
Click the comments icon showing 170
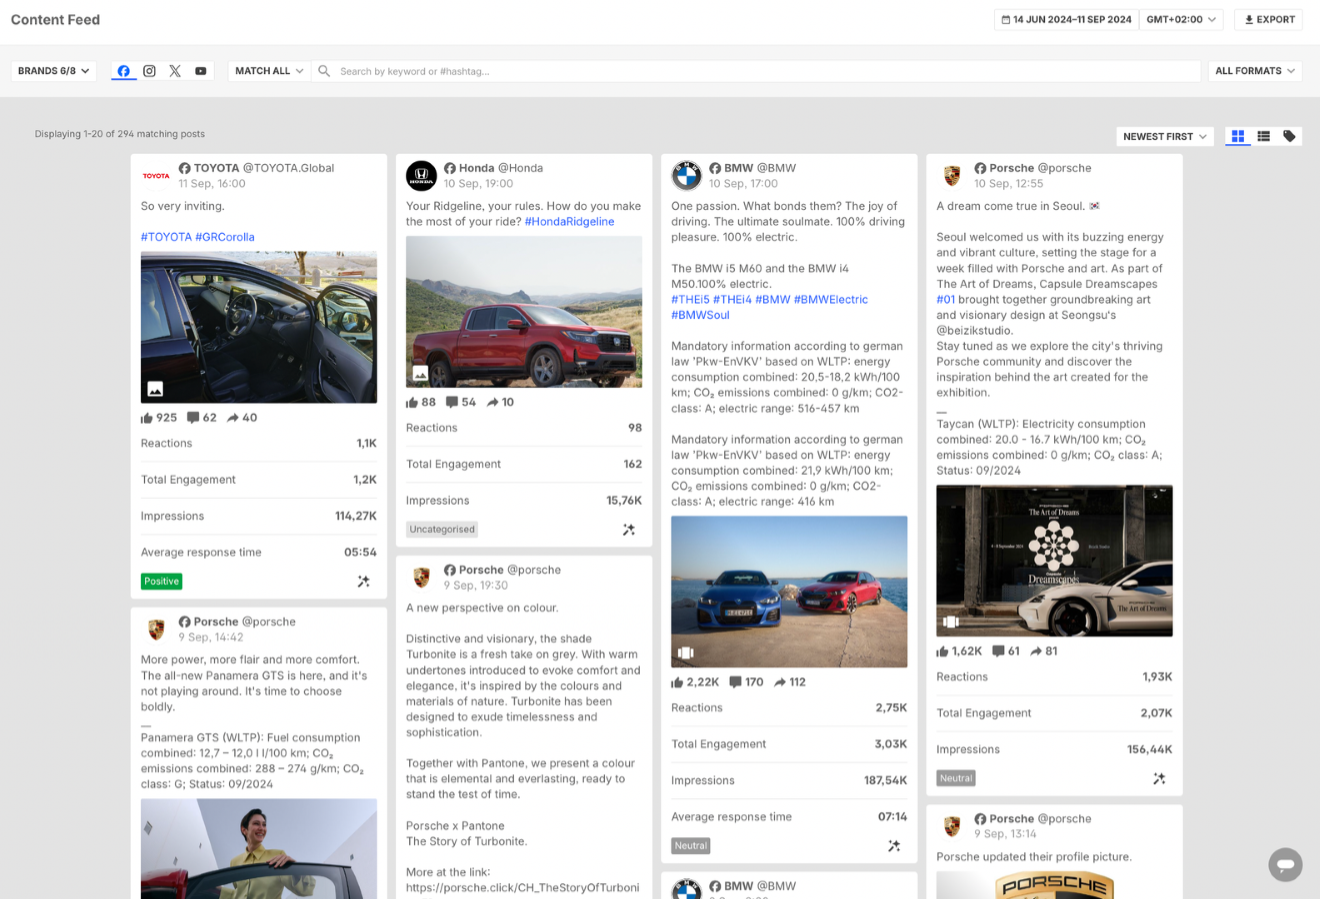[x=735, y=682]
